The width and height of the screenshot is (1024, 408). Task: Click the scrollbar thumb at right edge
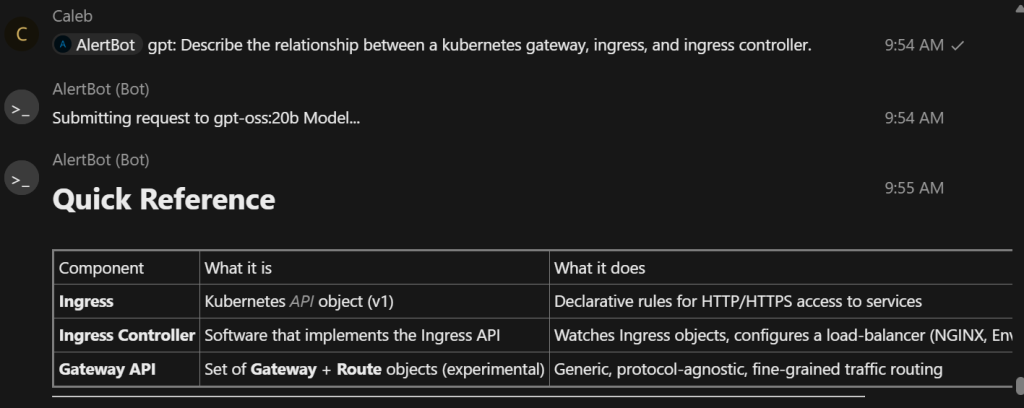(x=1018, y=386)
